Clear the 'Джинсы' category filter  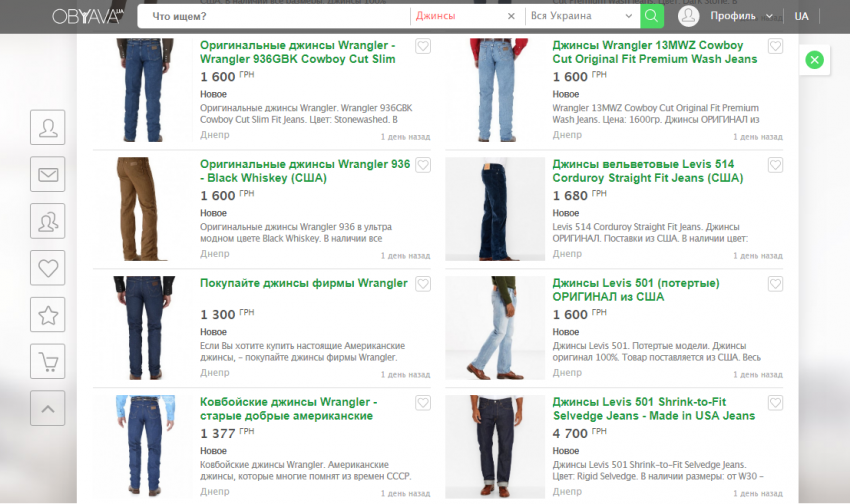point(511,16)
